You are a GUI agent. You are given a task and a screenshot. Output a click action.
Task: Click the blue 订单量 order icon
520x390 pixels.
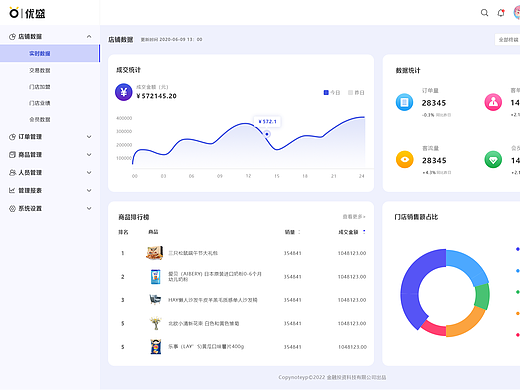[404, 102]
